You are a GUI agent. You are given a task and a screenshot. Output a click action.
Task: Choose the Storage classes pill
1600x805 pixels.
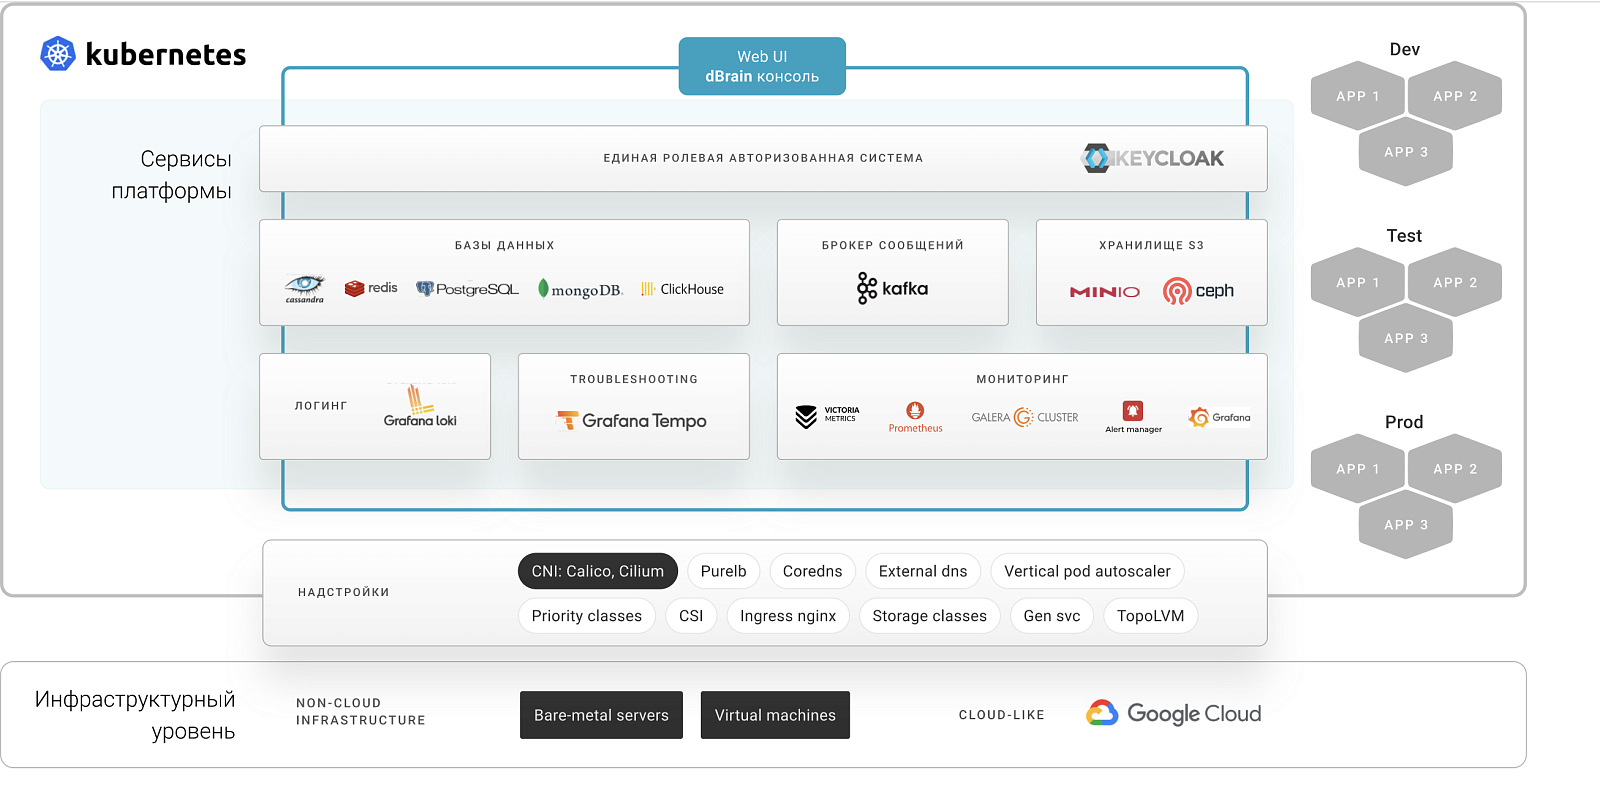coord(929,616)
